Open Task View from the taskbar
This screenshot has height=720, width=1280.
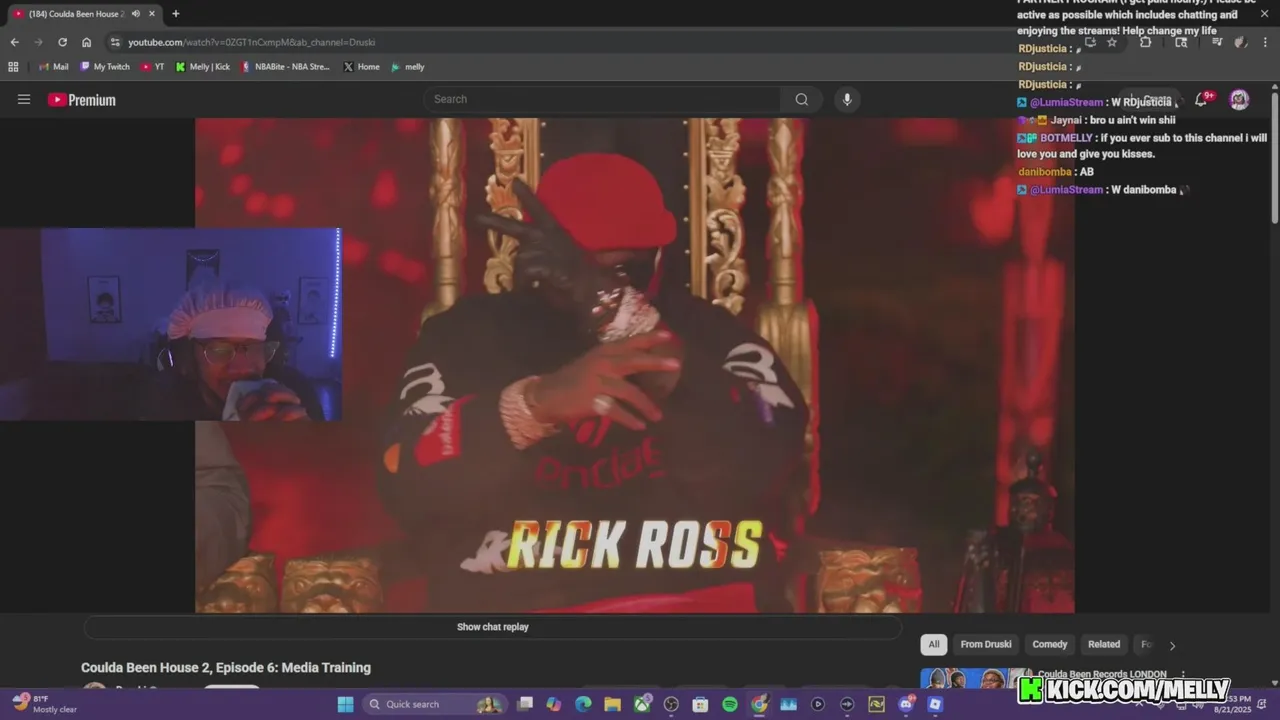click(525, 704)
